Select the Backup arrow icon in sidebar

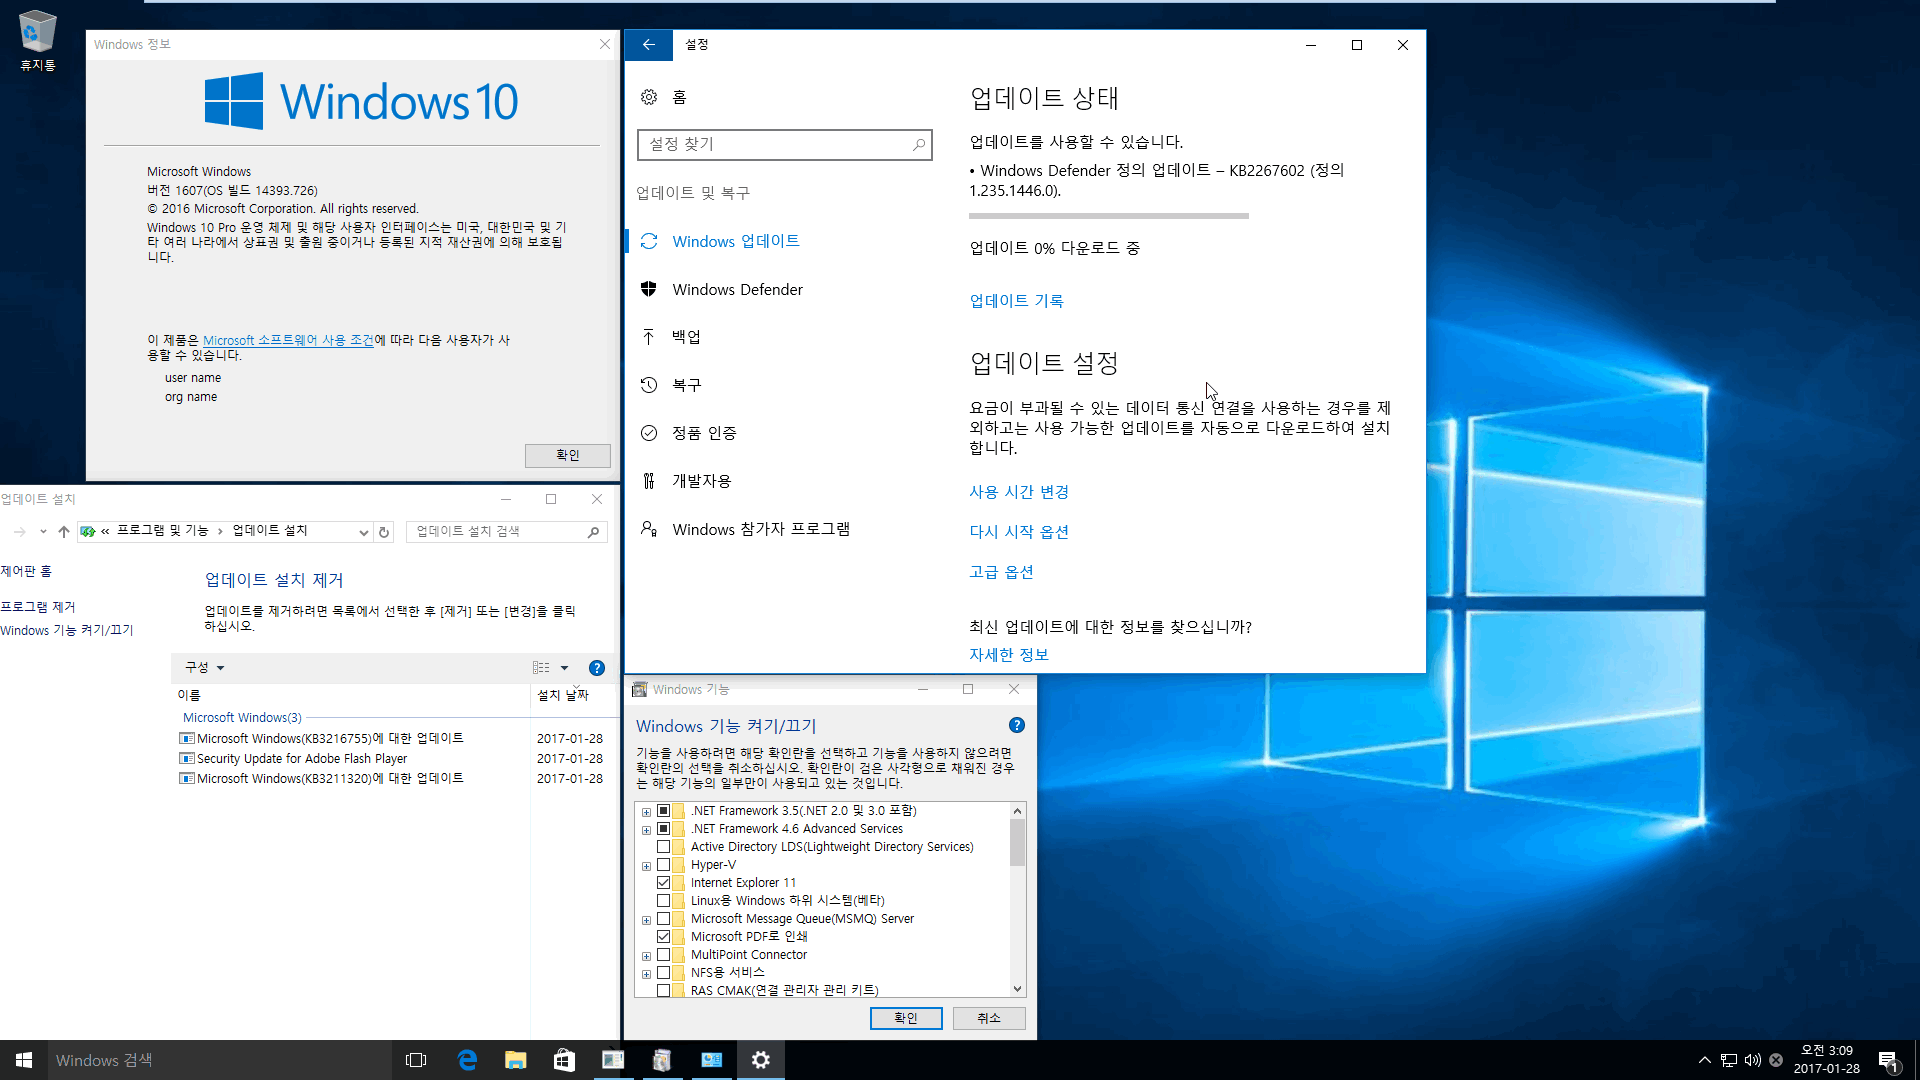[649, 337]
